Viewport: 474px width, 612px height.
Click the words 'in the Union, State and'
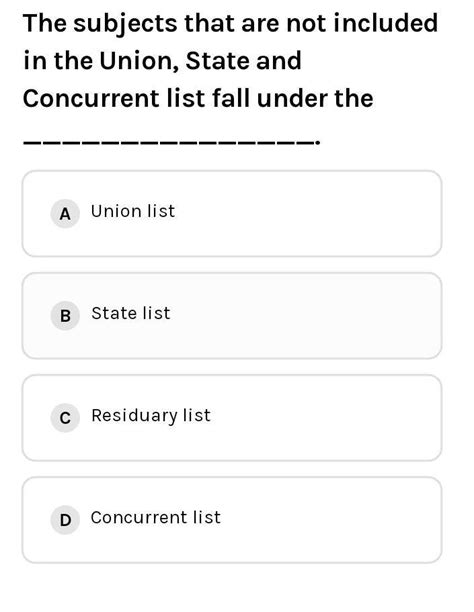pyautogui.click(x=162, y=61)
